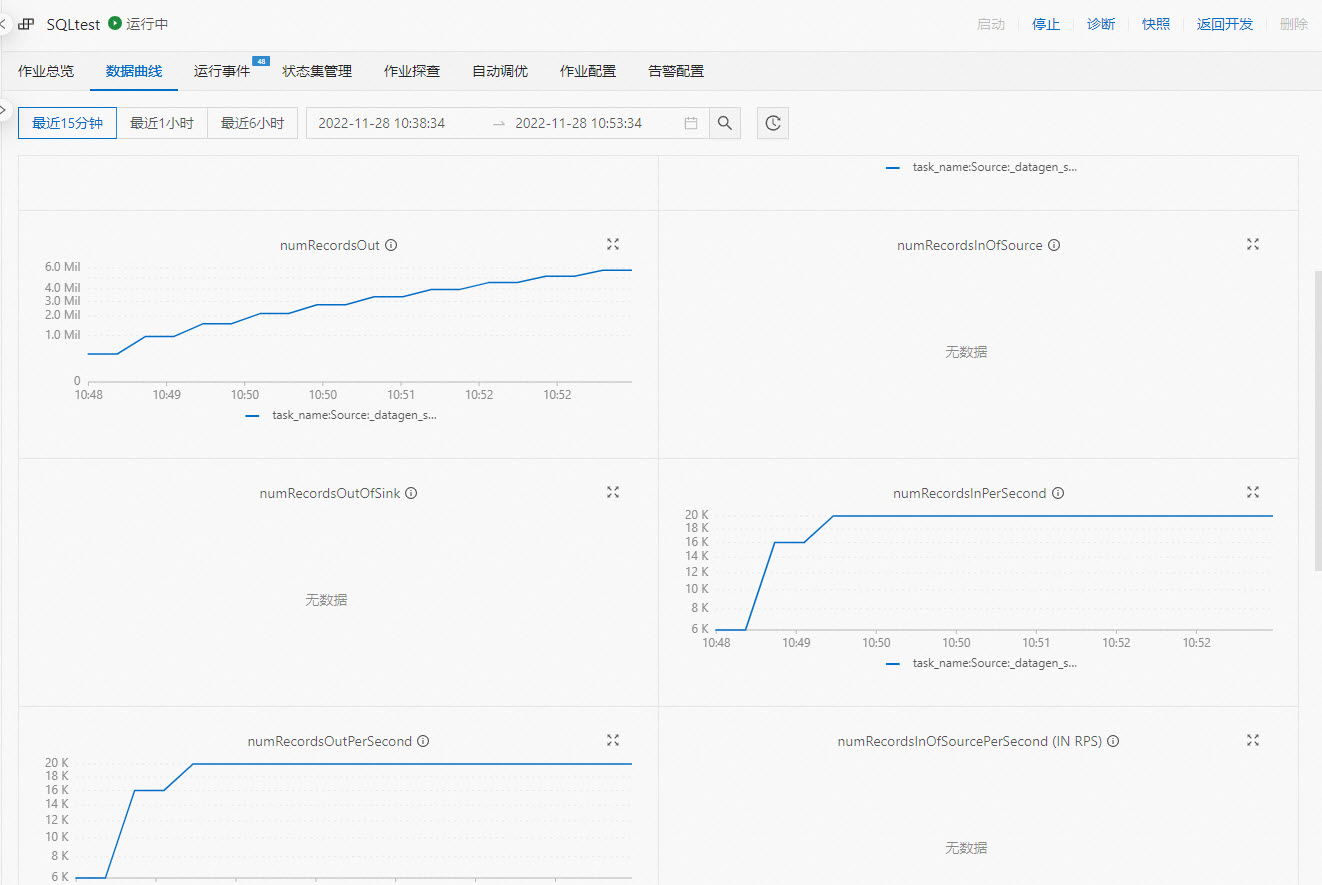Open the 告警配置 tab

676,71
